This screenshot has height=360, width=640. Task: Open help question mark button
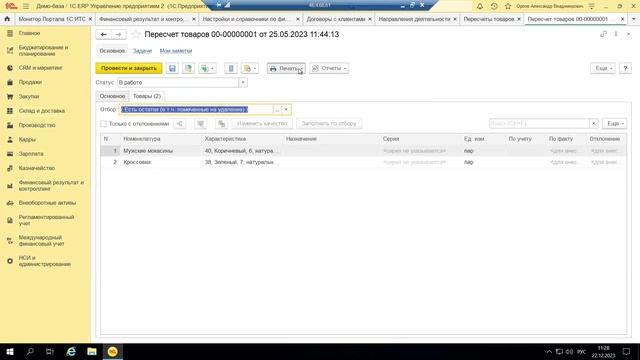pos(625,69)
